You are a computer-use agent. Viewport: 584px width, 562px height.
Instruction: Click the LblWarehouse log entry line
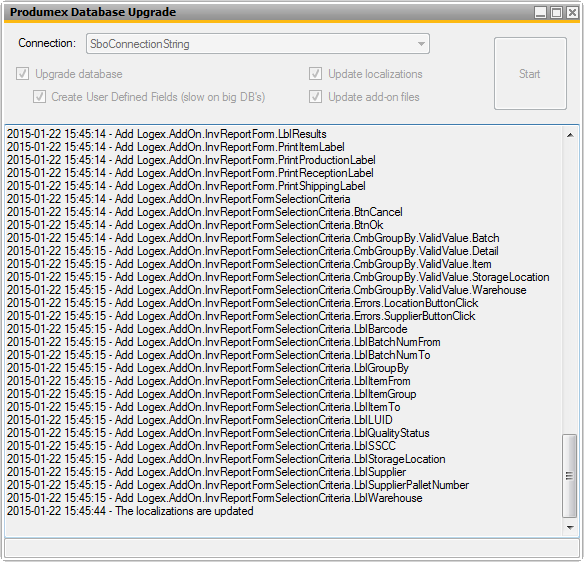tap(215, 498)
